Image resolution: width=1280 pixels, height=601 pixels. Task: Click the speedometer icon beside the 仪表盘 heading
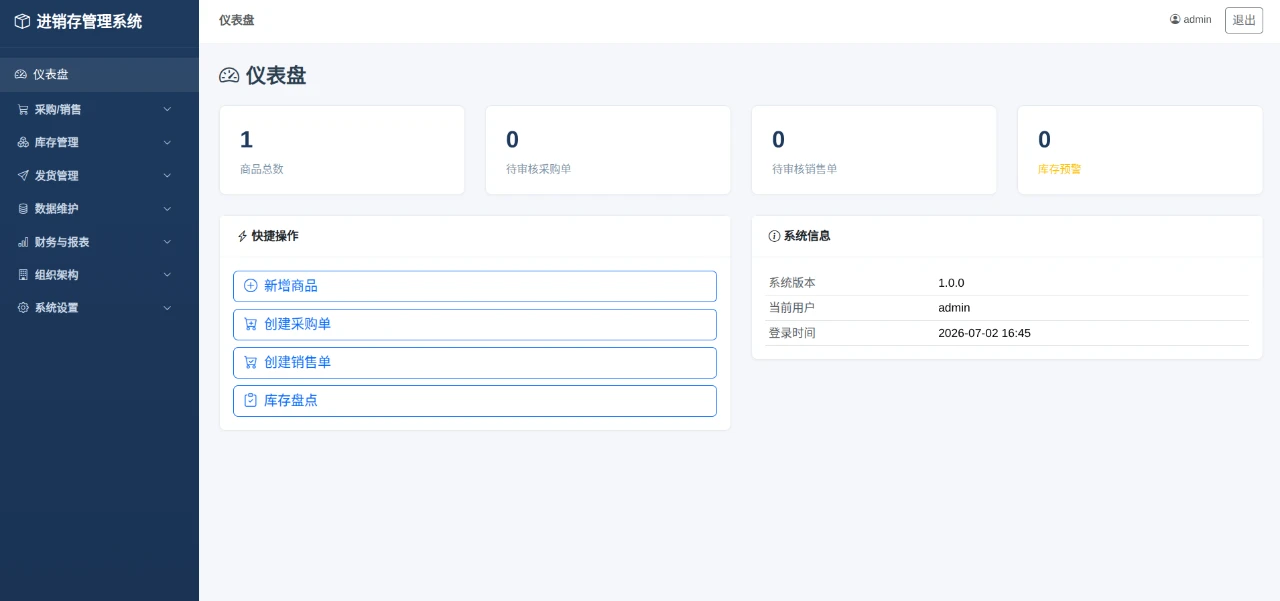tap(229, 75)
